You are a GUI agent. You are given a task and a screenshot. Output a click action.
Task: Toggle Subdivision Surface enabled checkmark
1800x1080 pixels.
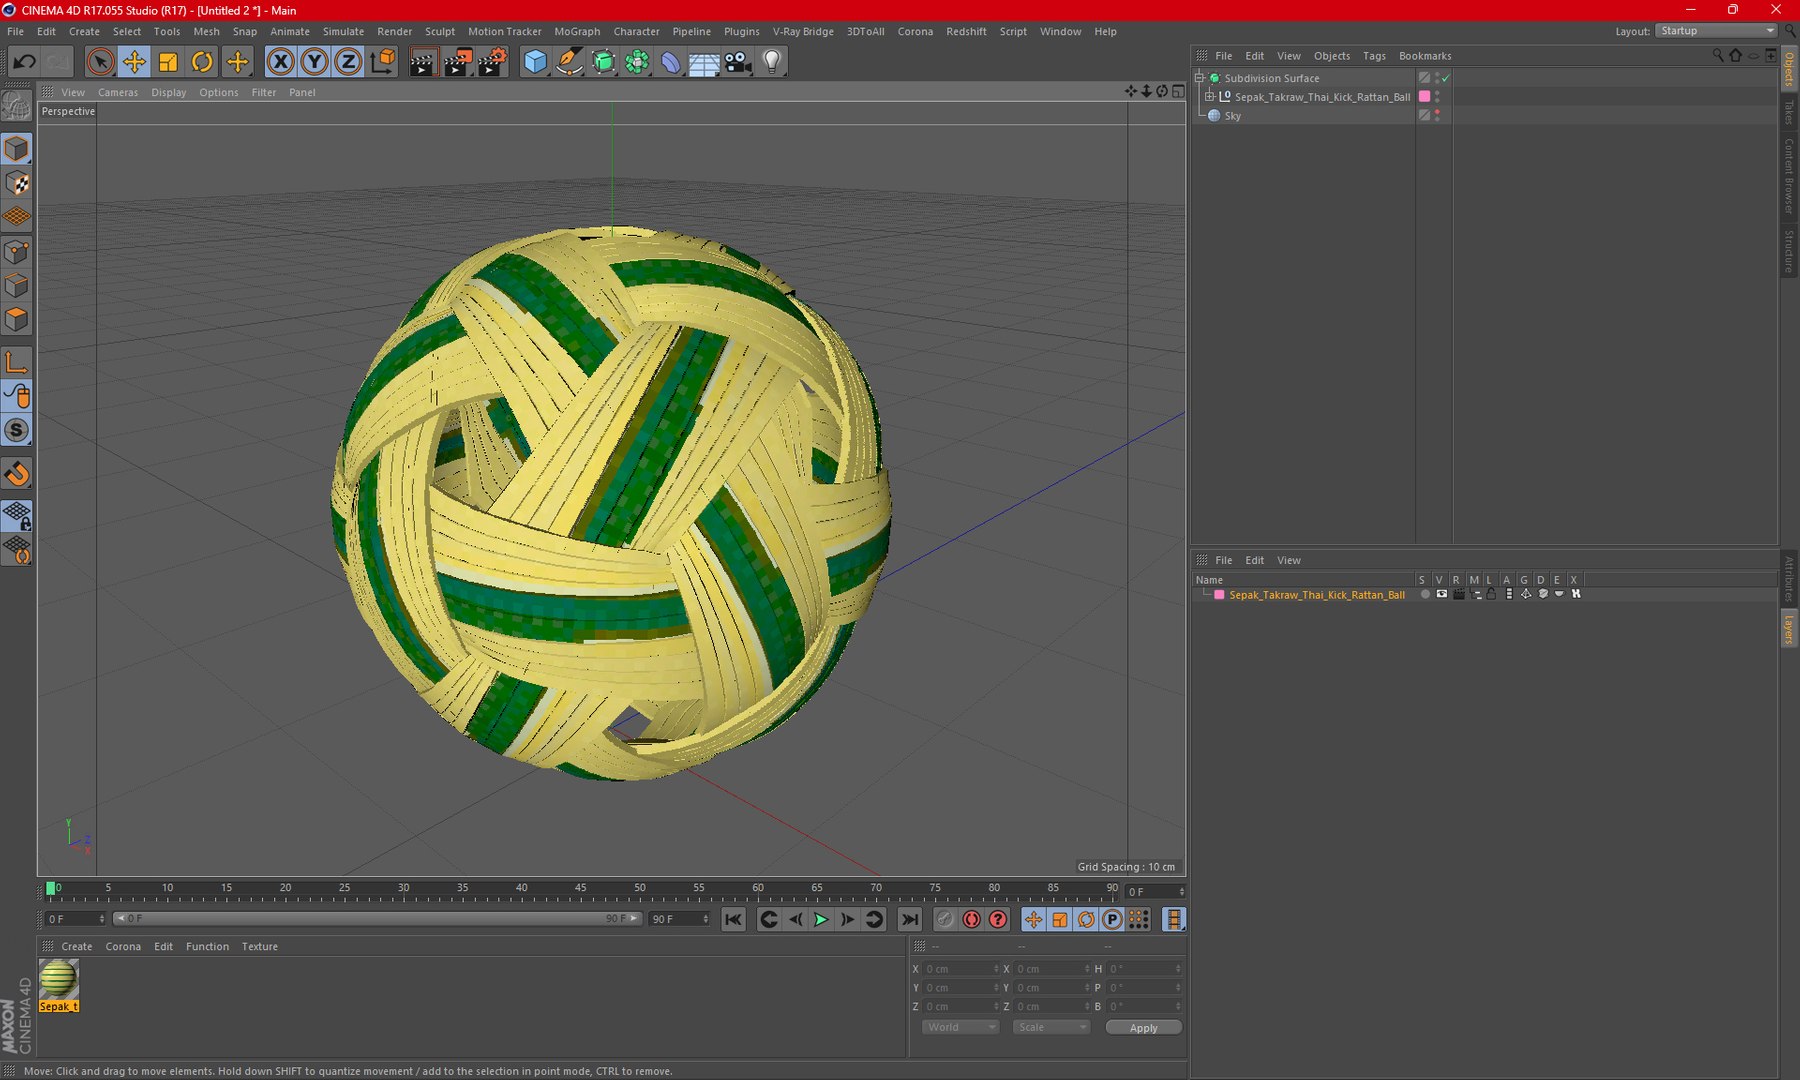(1446, 78)
